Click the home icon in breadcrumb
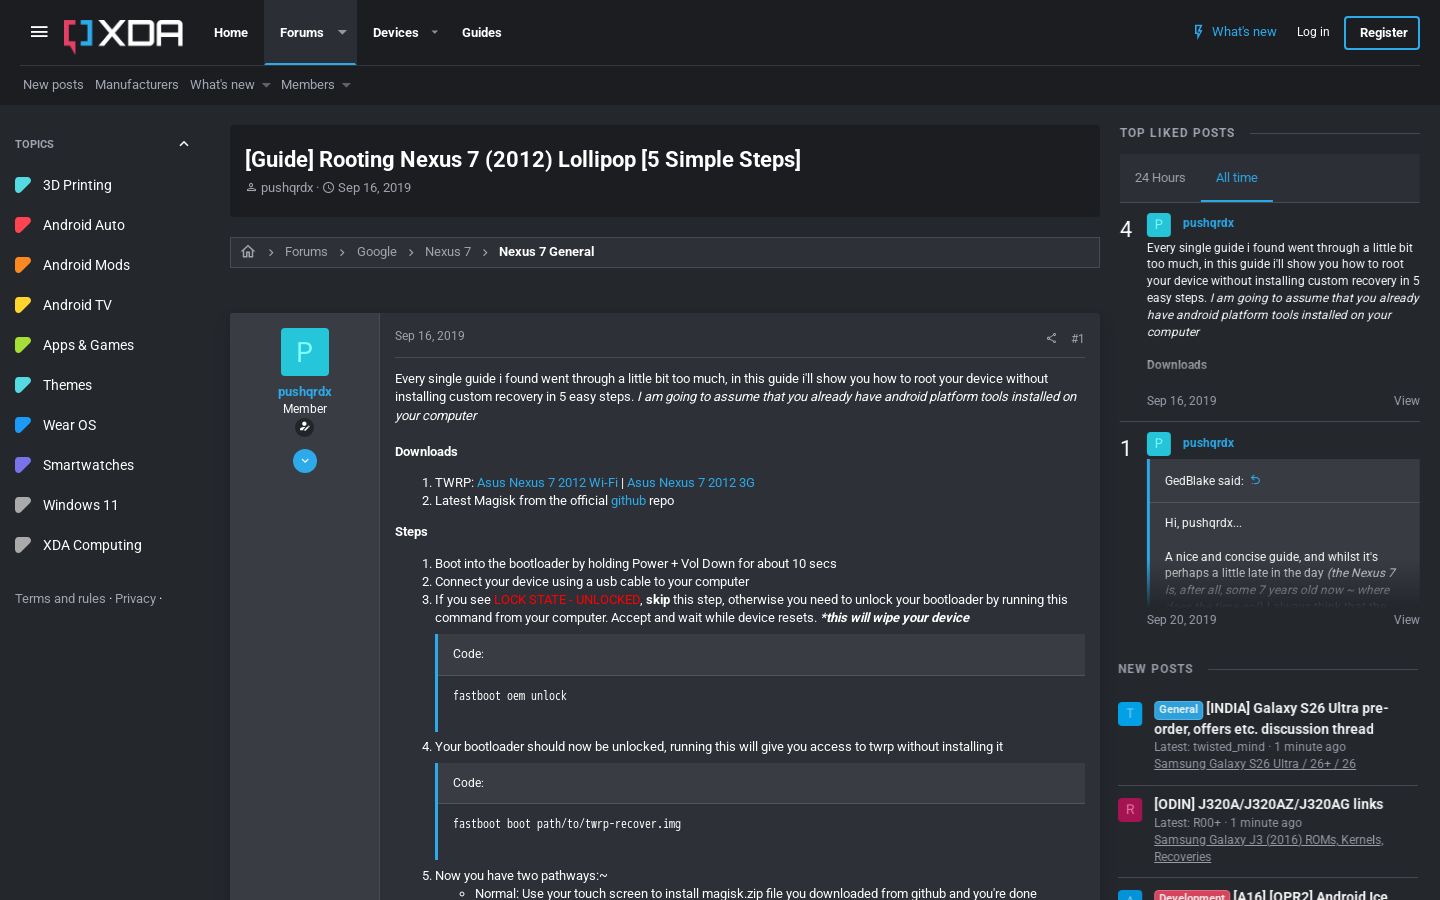This screenshot has height=900, width=1440. coord(248,252)
